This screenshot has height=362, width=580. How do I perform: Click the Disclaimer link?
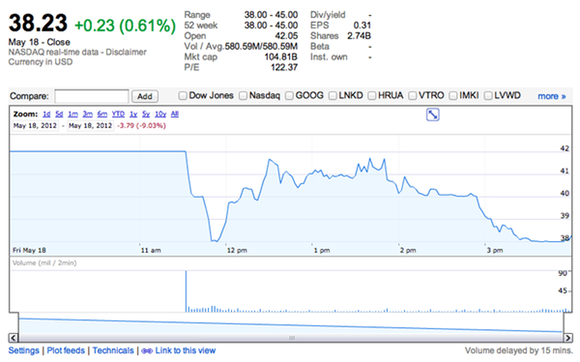pyautogui.click(x=126, y=52)
